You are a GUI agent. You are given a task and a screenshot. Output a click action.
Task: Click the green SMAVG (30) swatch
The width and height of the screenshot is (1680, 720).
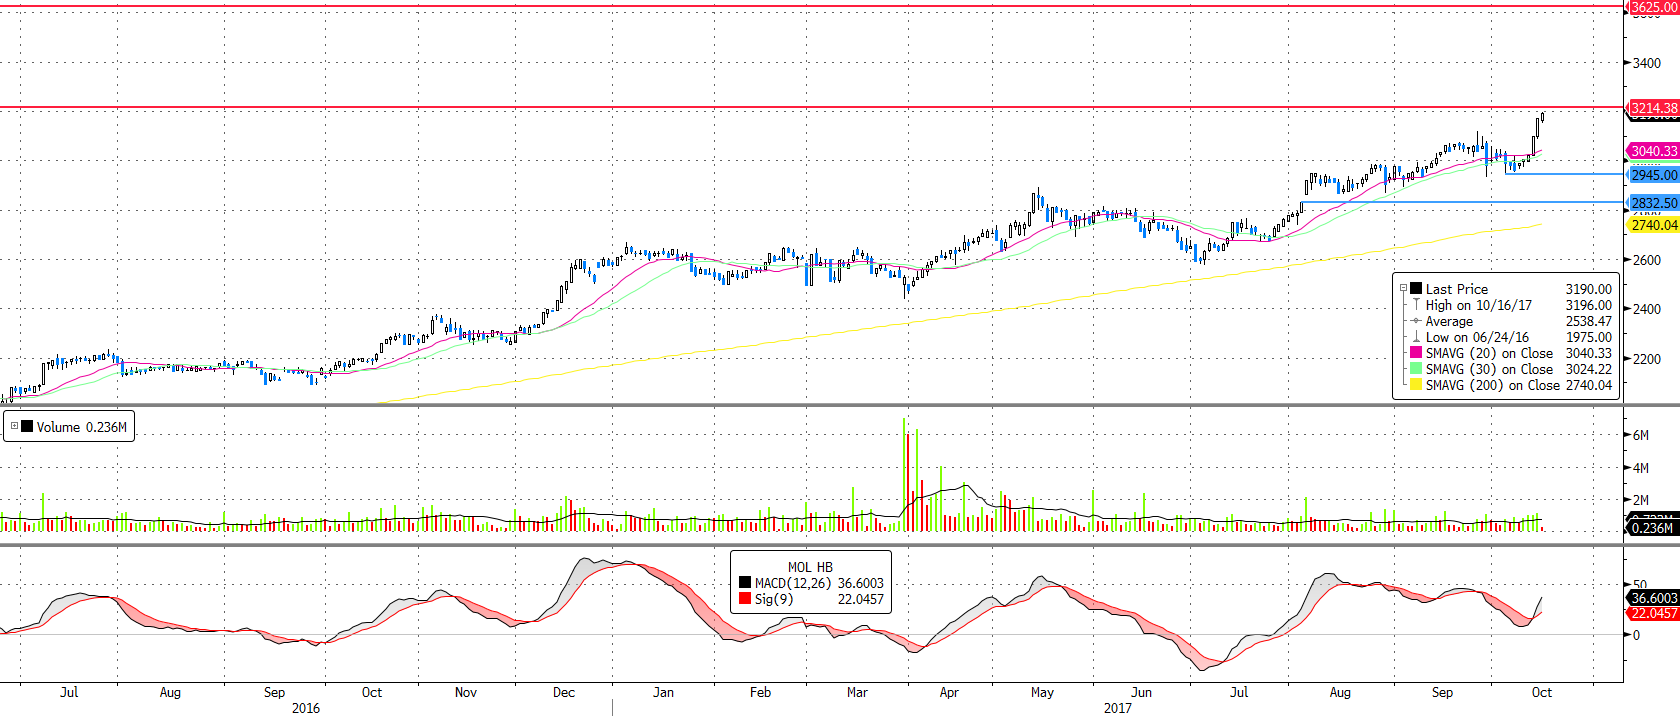click(1416, 369)
